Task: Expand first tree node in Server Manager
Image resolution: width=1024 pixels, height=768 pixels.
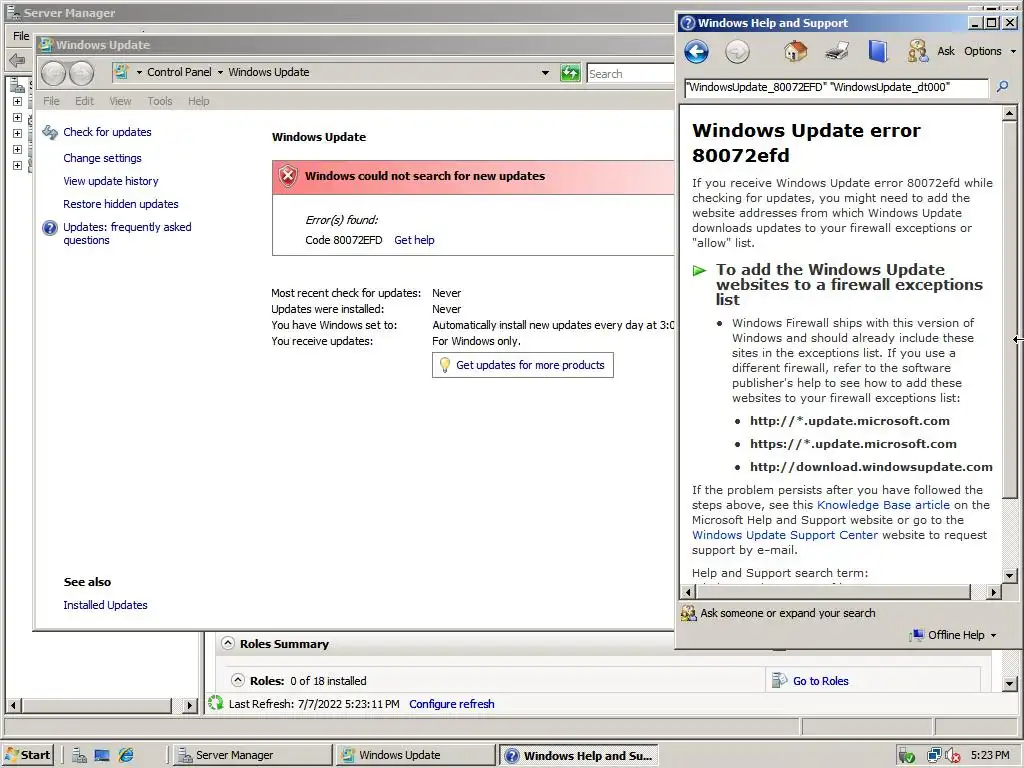Action: point(18,101)
